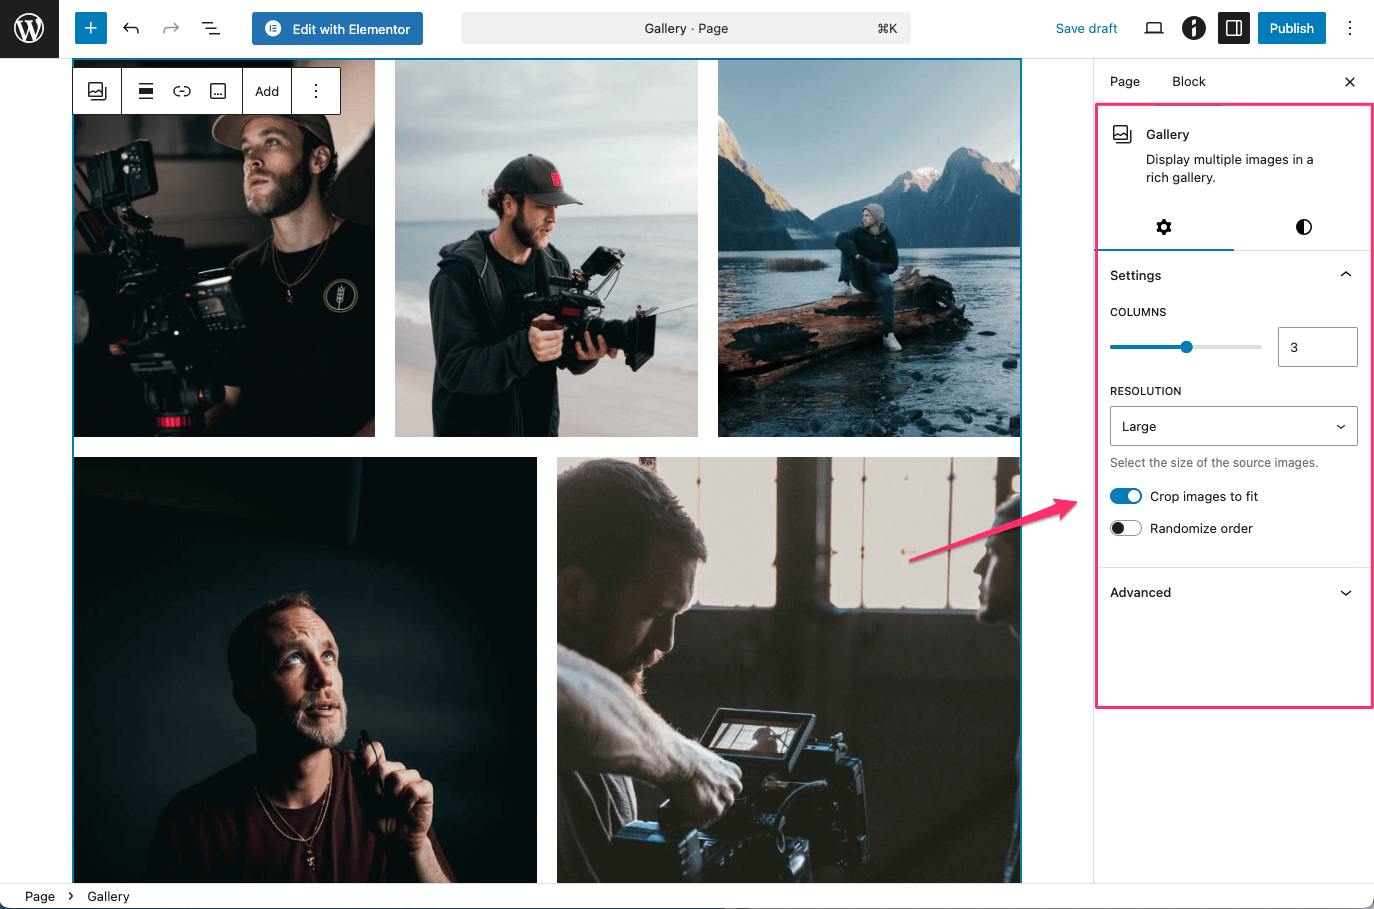Undo the last change
The image size is (1374, 909).
131,28
